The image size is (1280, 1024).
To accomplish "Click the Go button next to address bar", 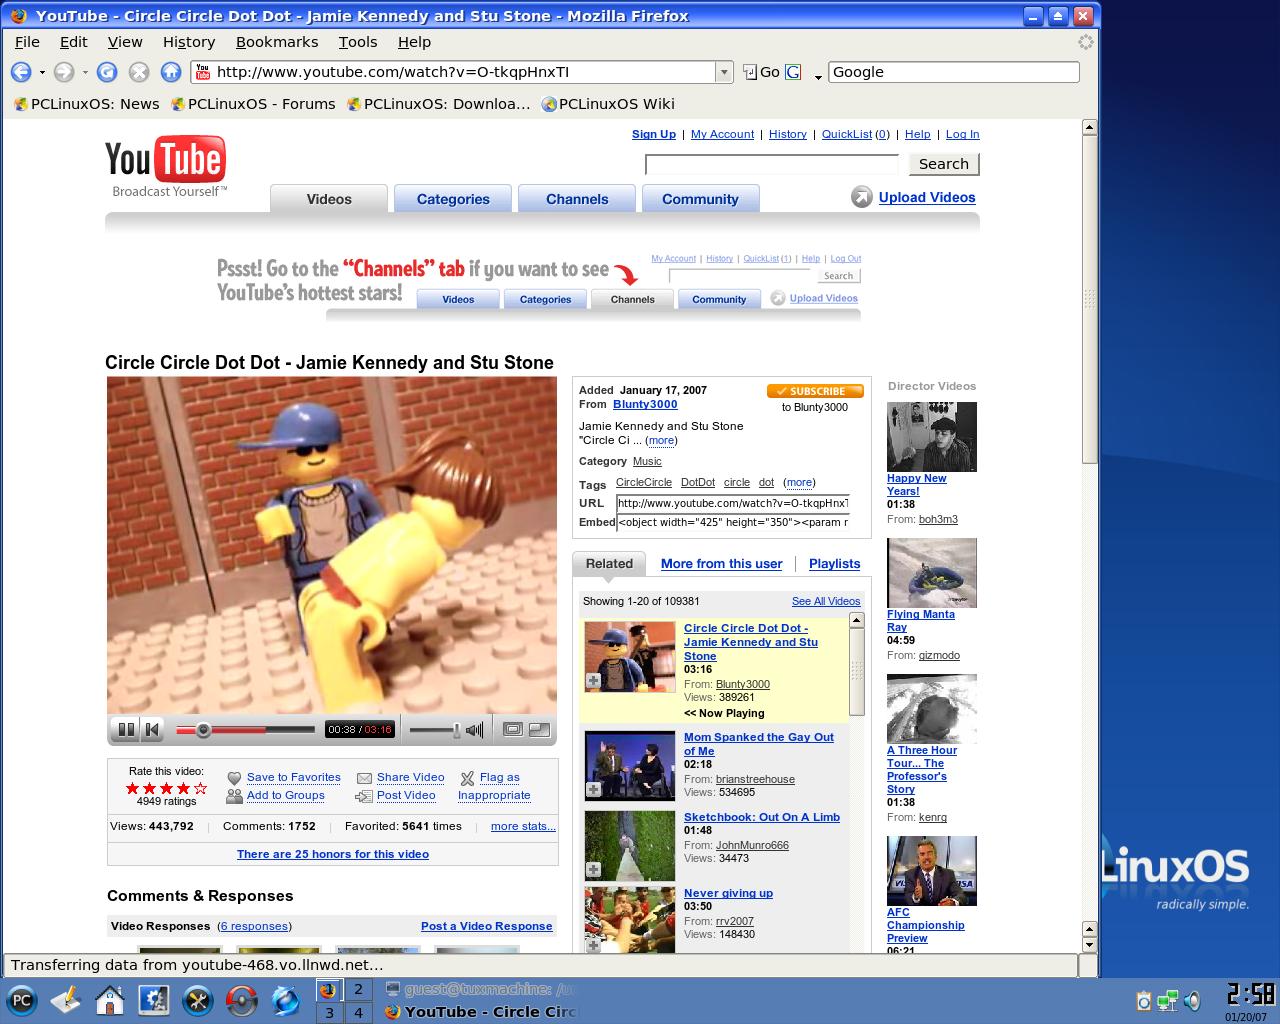I will coord(761,72).
